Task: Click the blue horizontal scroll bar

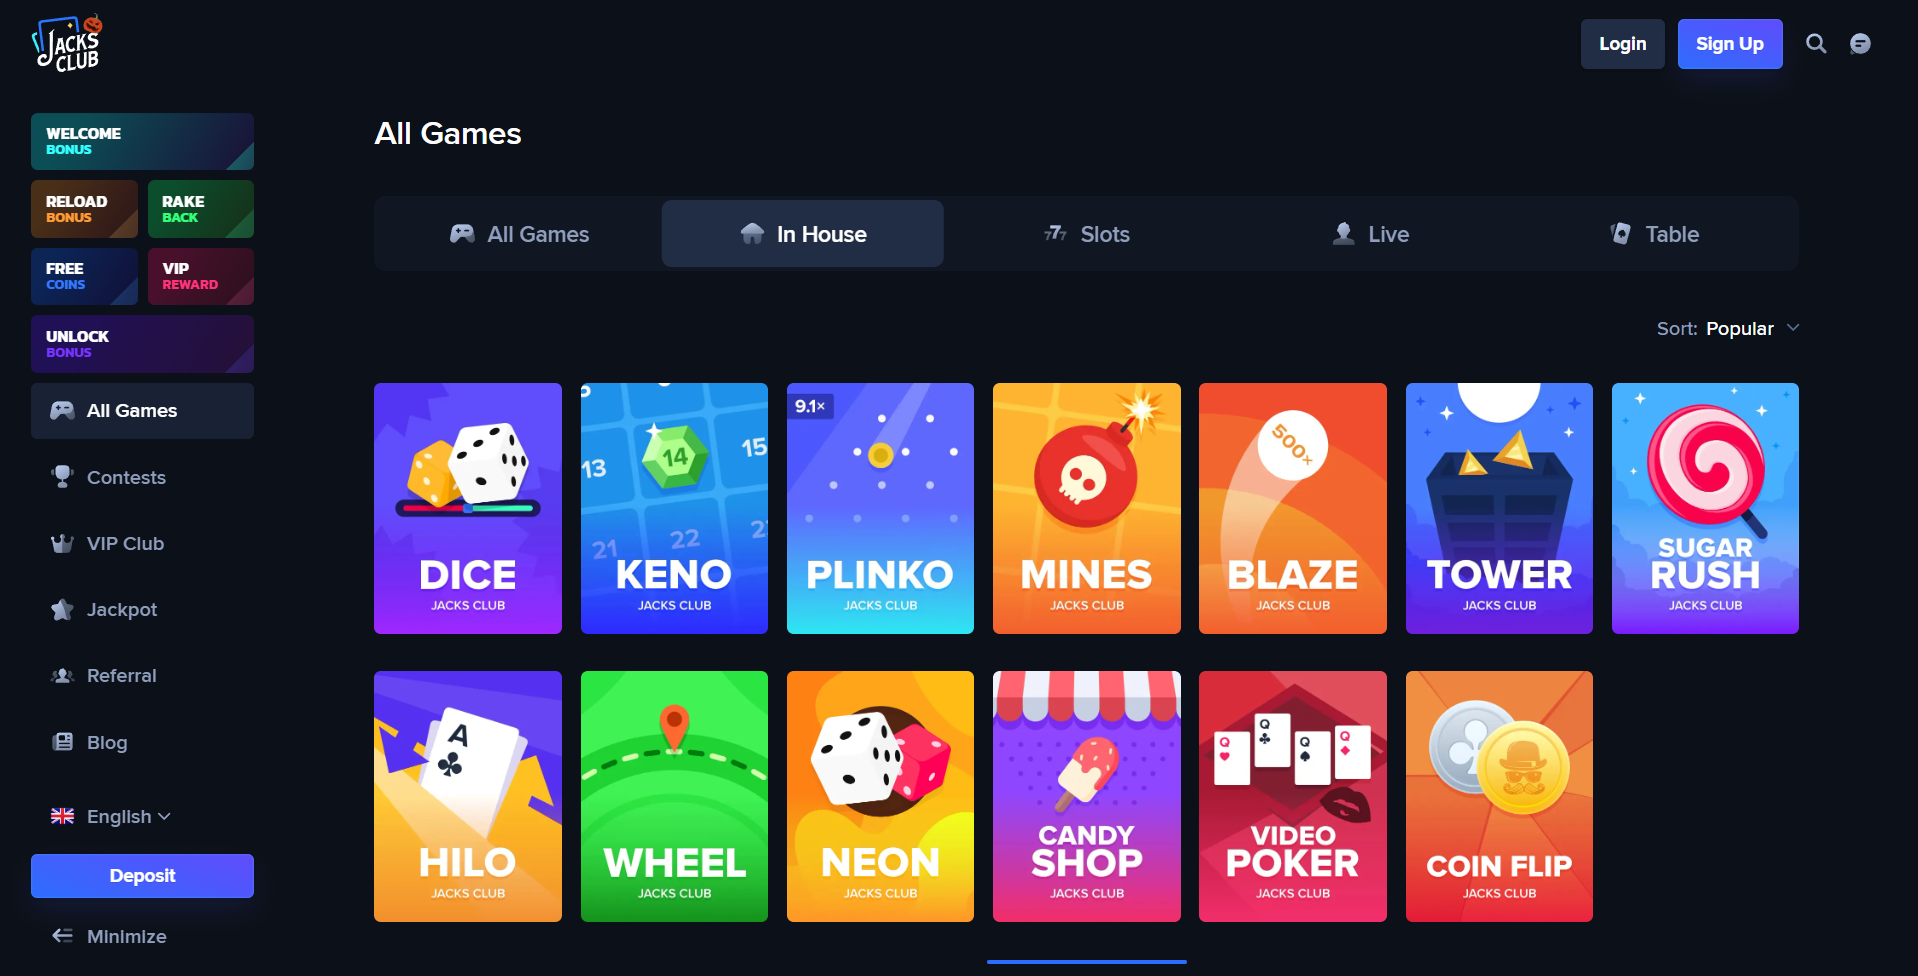Action: [x=1086, y=962]
